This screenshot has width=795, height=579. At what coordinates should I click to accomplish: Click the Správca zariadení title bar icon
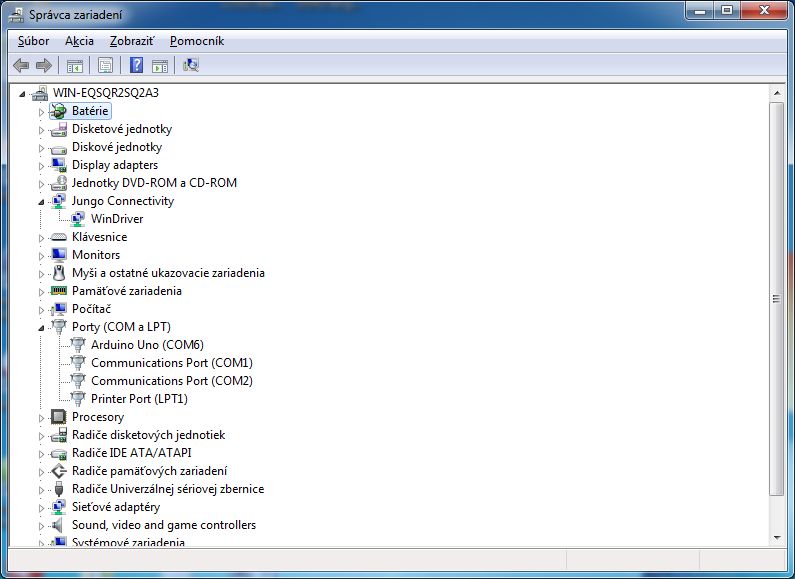tap(16, 15)
